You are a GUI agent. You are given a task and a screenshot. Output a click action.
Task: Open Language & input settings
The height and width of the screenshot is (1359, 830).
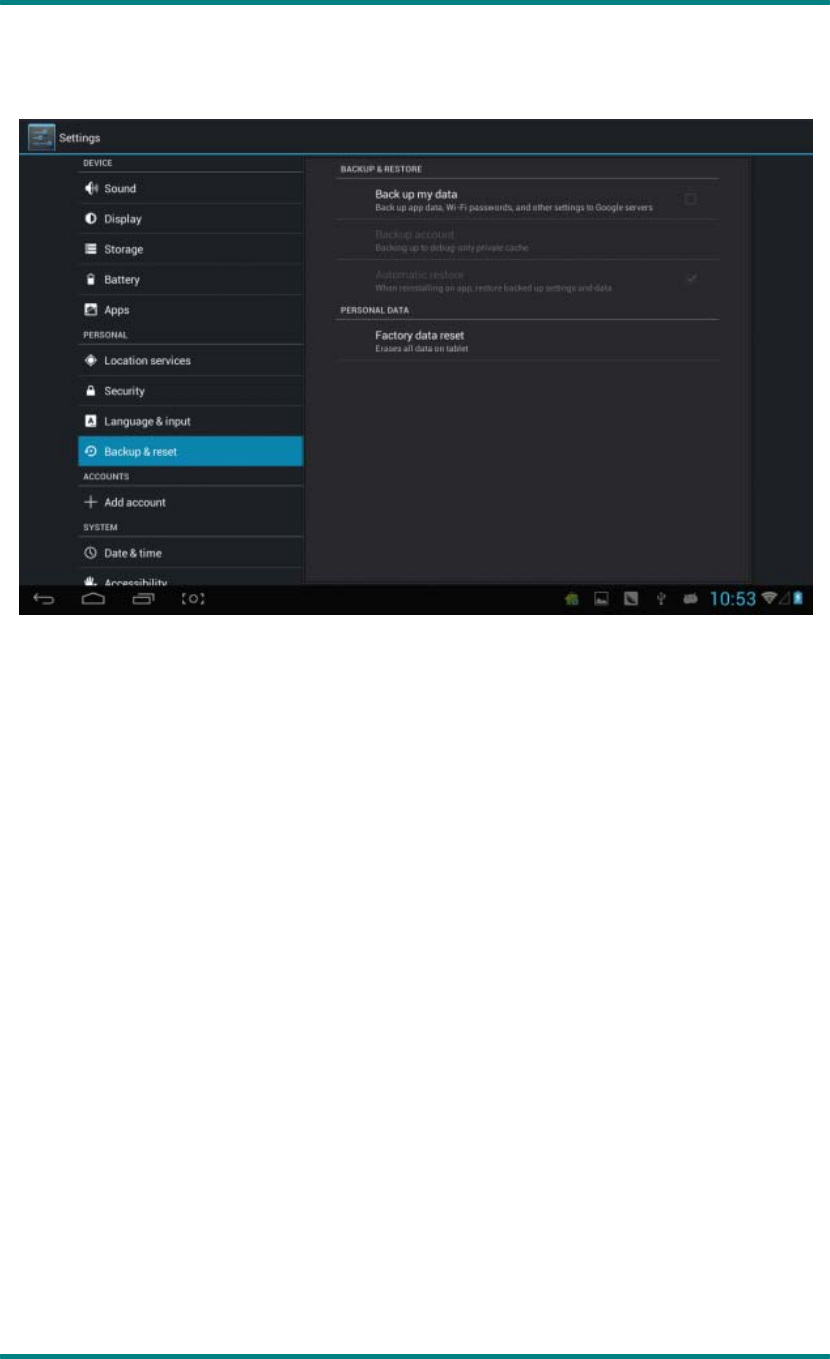point(190,421)
